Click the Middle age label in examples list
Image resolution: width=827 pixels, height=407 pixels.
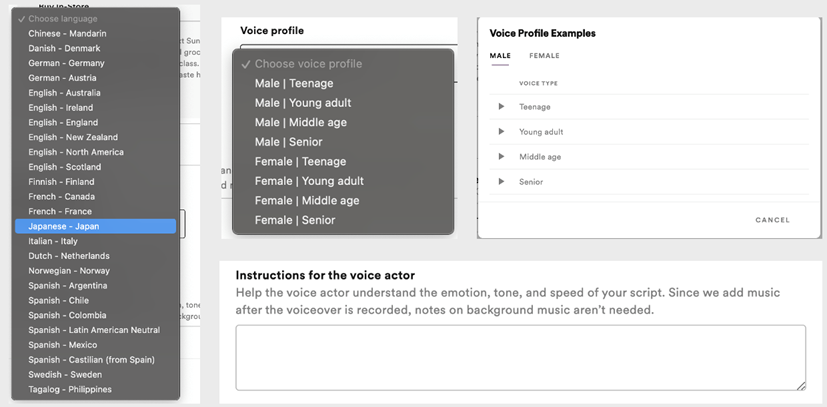click(x=540, y=157)
